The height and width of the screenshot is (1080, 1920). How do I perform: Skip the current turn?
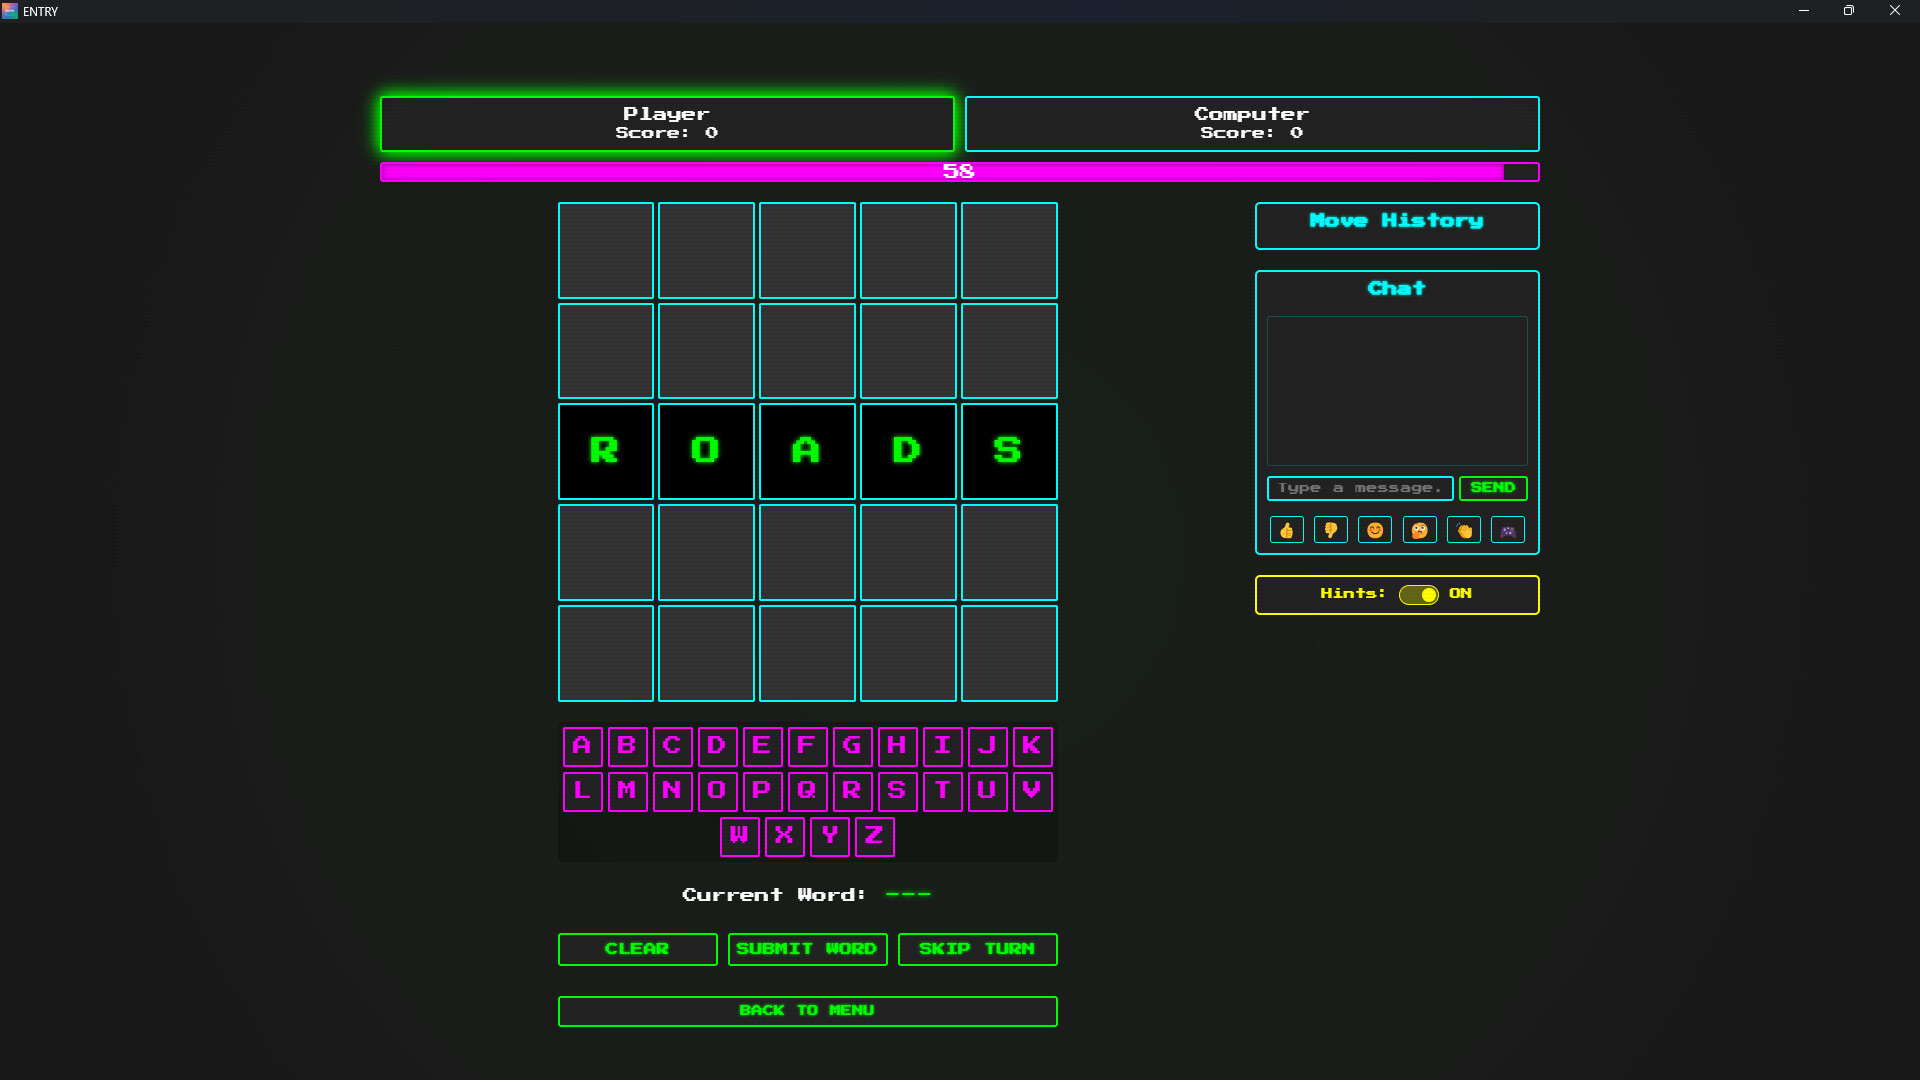pyautogui.click(x=977, y=949)
